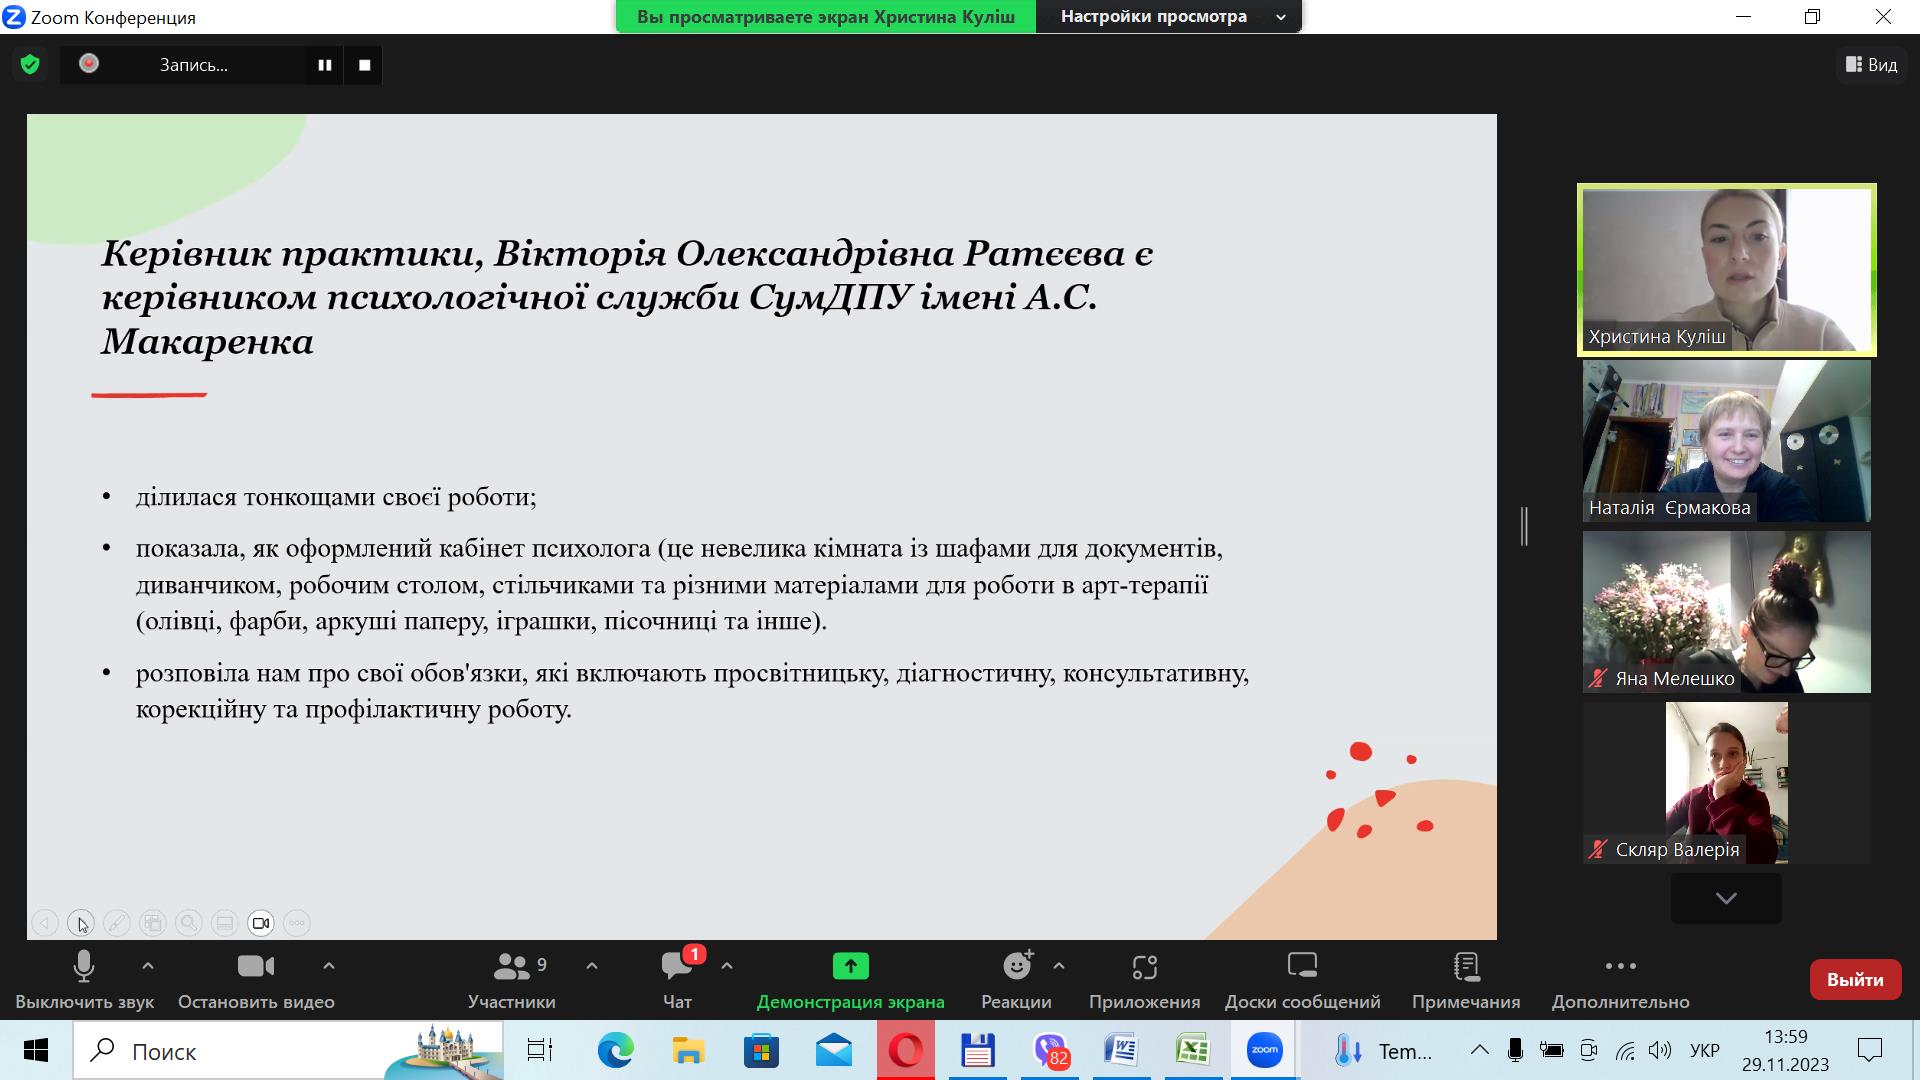1920x1080 pixels.
Task: Toggle camera button in slide toolbar
Action: pos(261,923)
